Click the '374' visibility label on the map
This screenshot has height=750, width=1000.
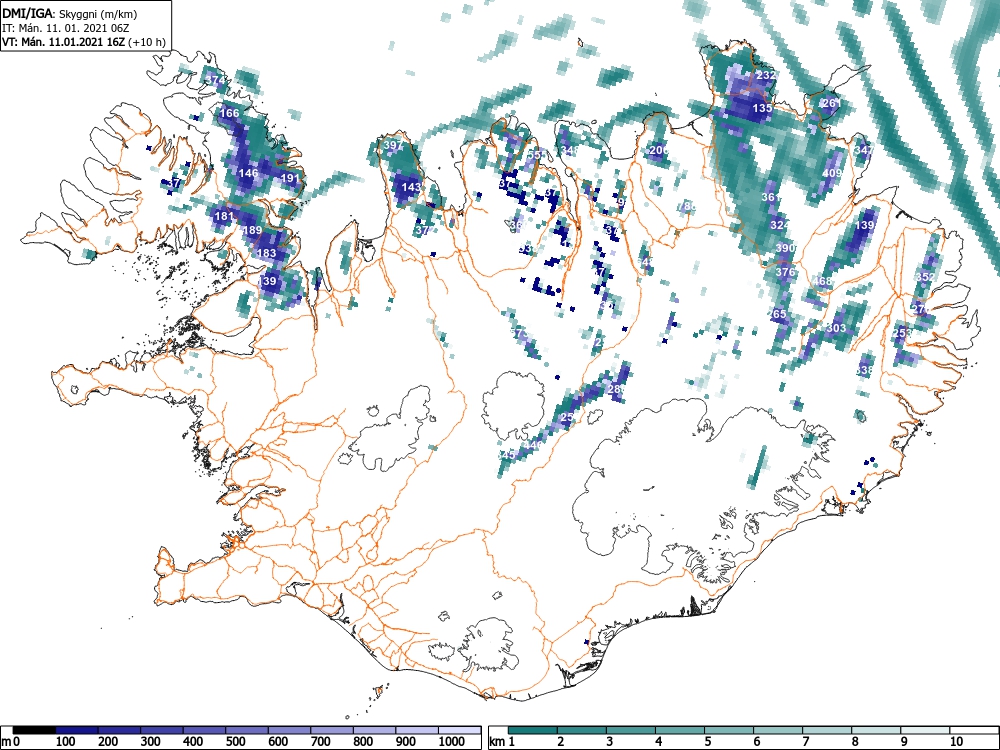[216, 80]
